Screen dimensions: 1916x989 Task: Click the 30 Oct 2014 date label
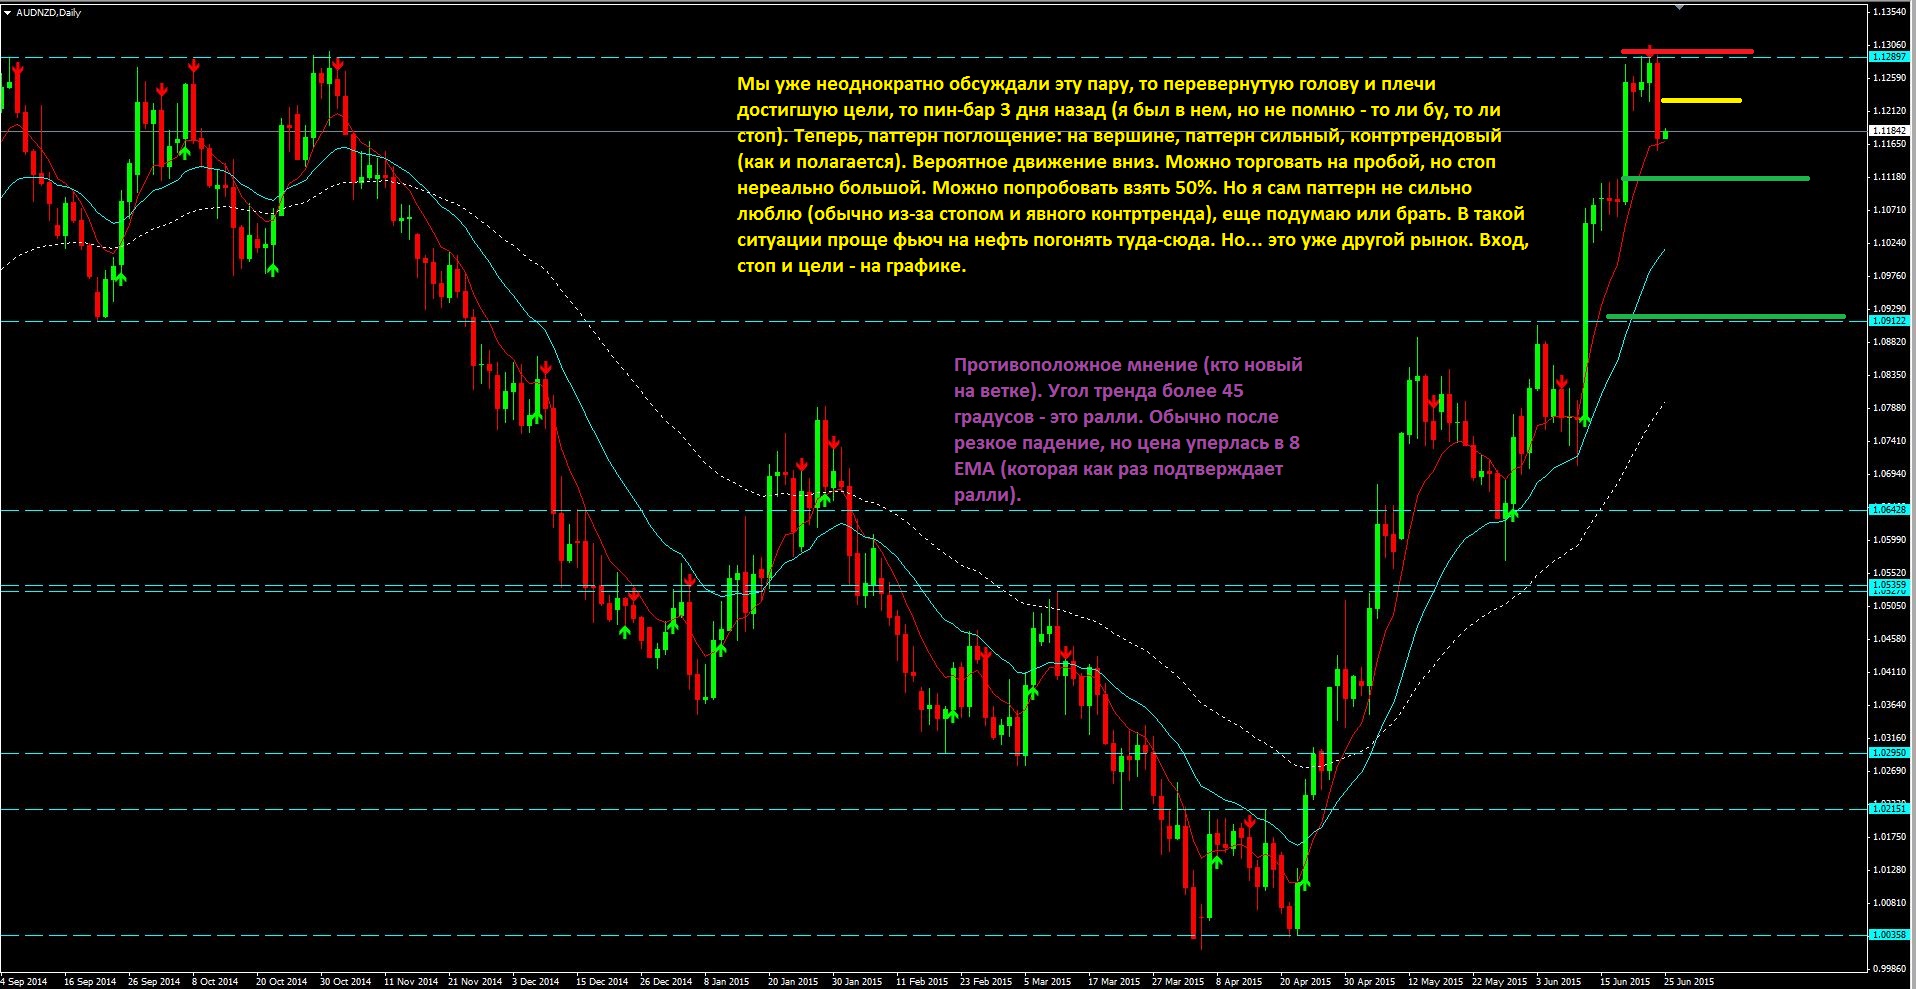[345, 982]
